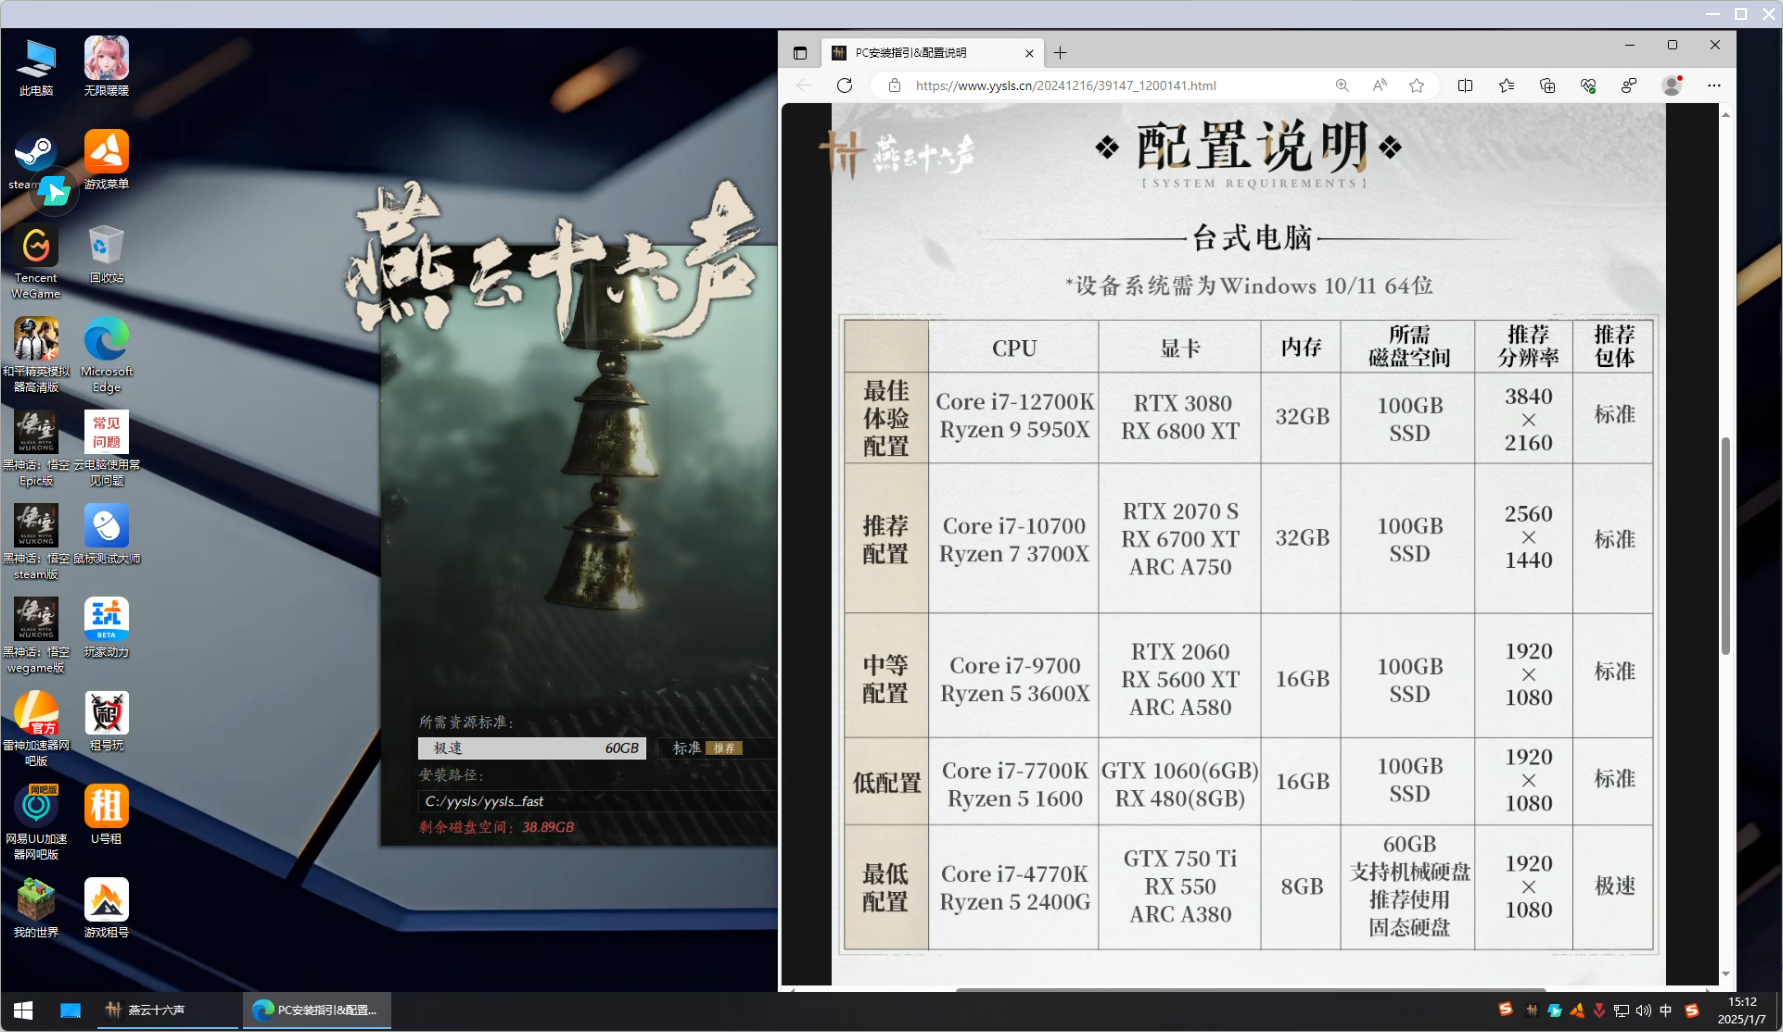Open U号租 desktop icon
The image size is (1783, 1032).
point(106,815)
